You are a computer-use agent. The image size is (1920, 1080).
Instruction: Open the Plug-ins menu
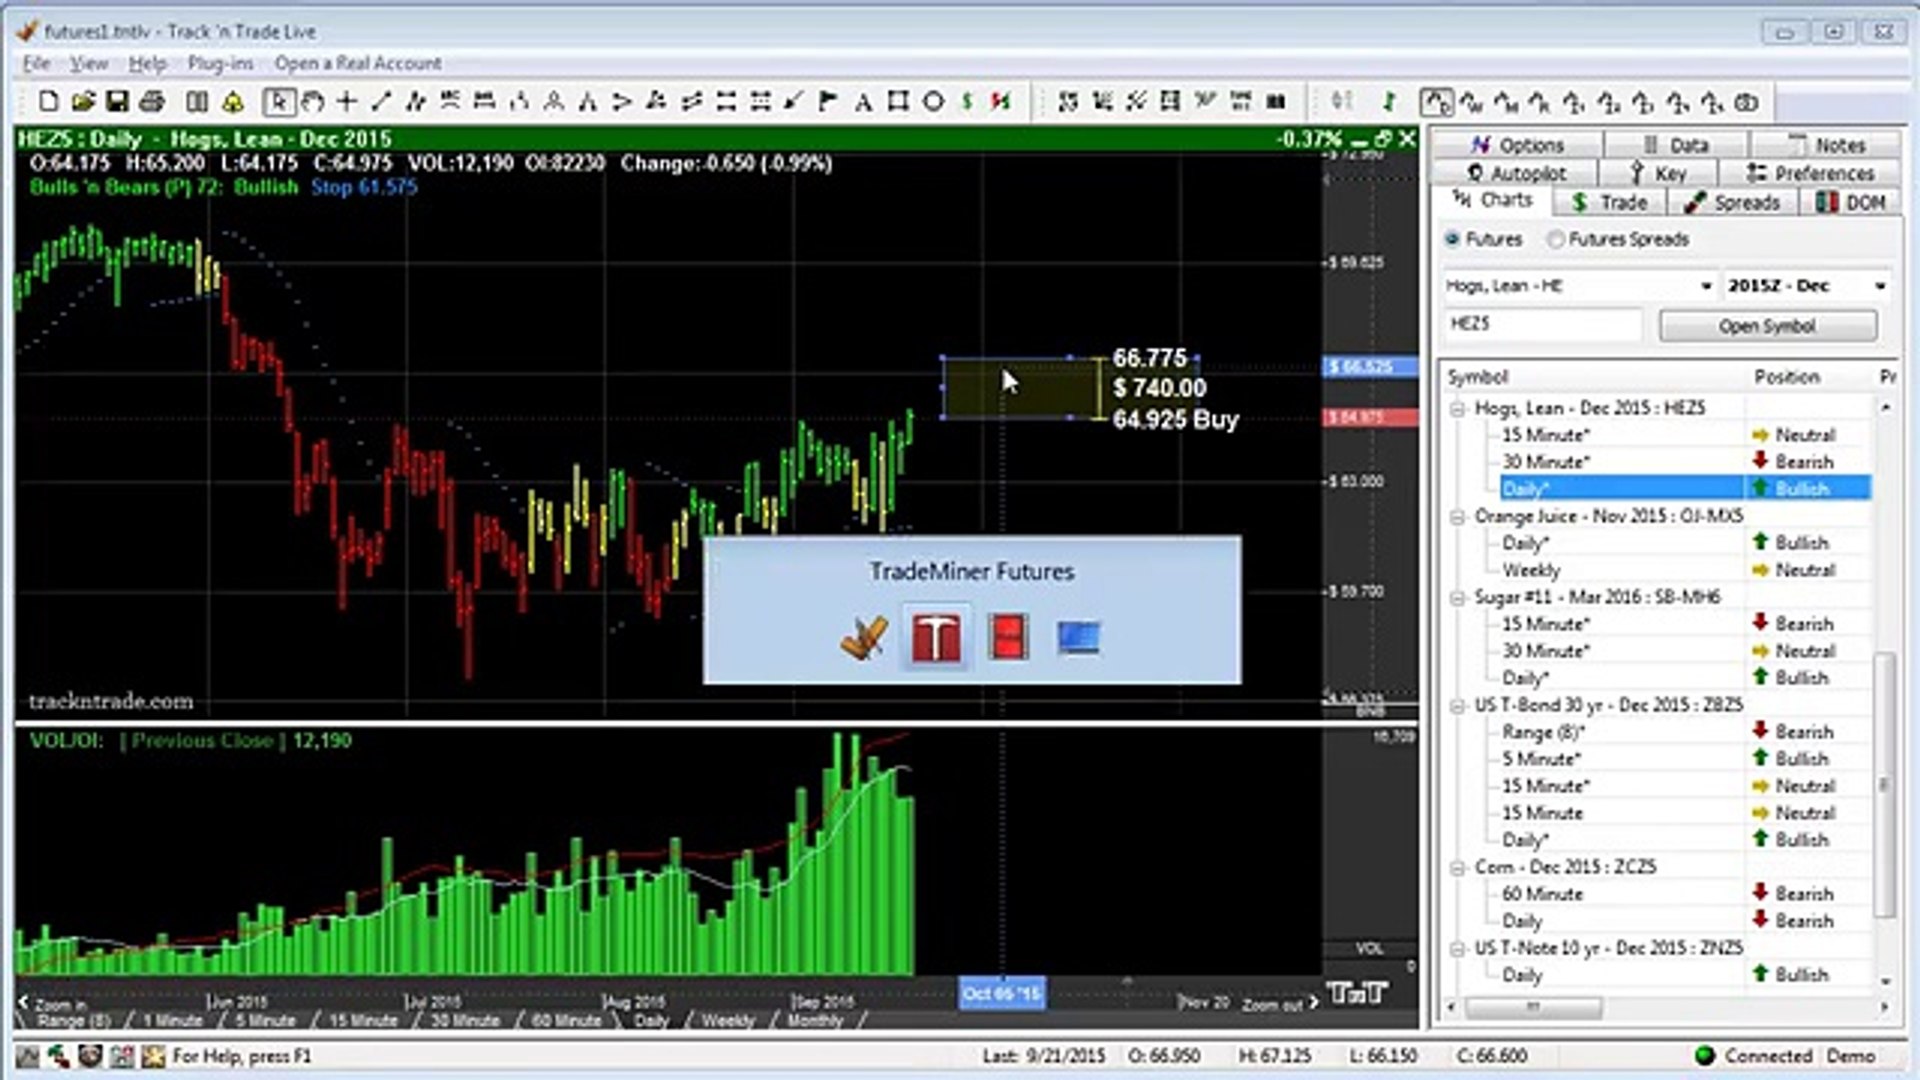(x=222, y=63)
